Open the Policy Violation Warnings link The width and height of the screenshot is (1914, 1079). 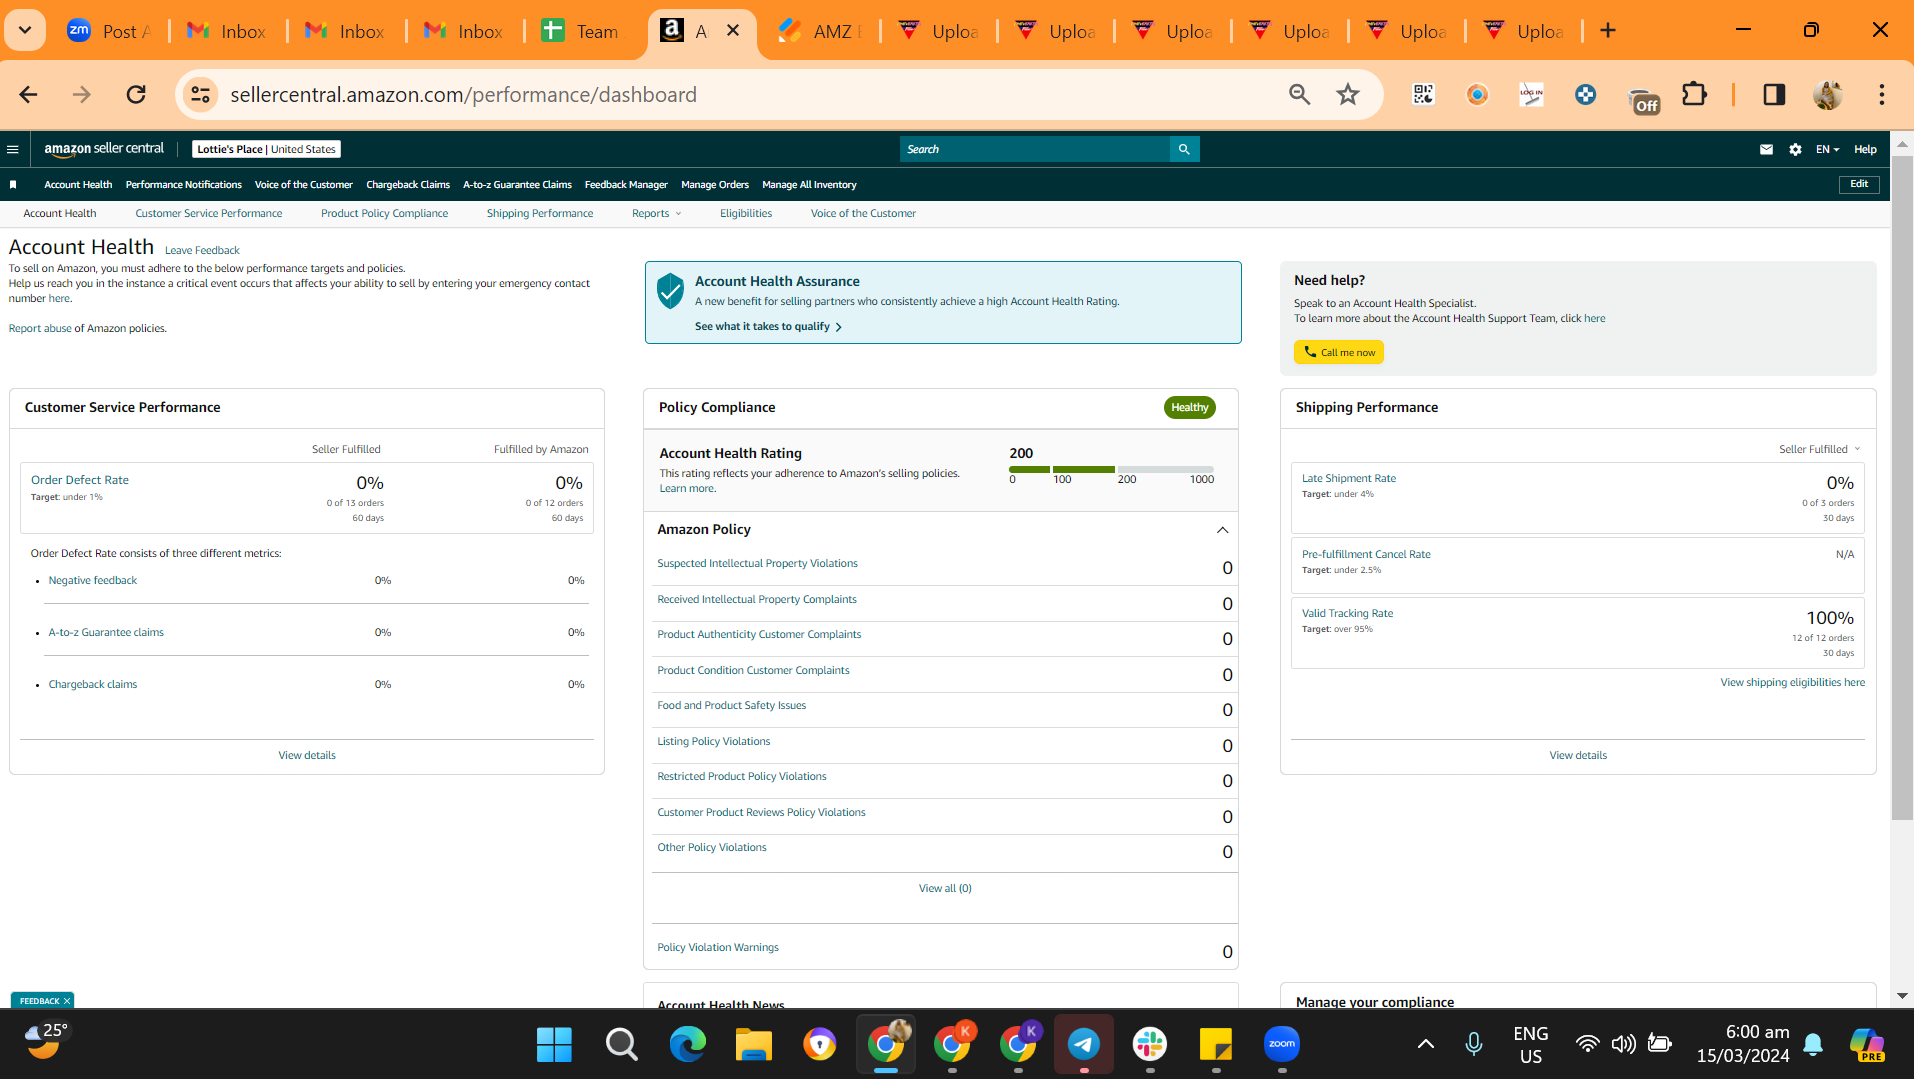click(717, 948)
